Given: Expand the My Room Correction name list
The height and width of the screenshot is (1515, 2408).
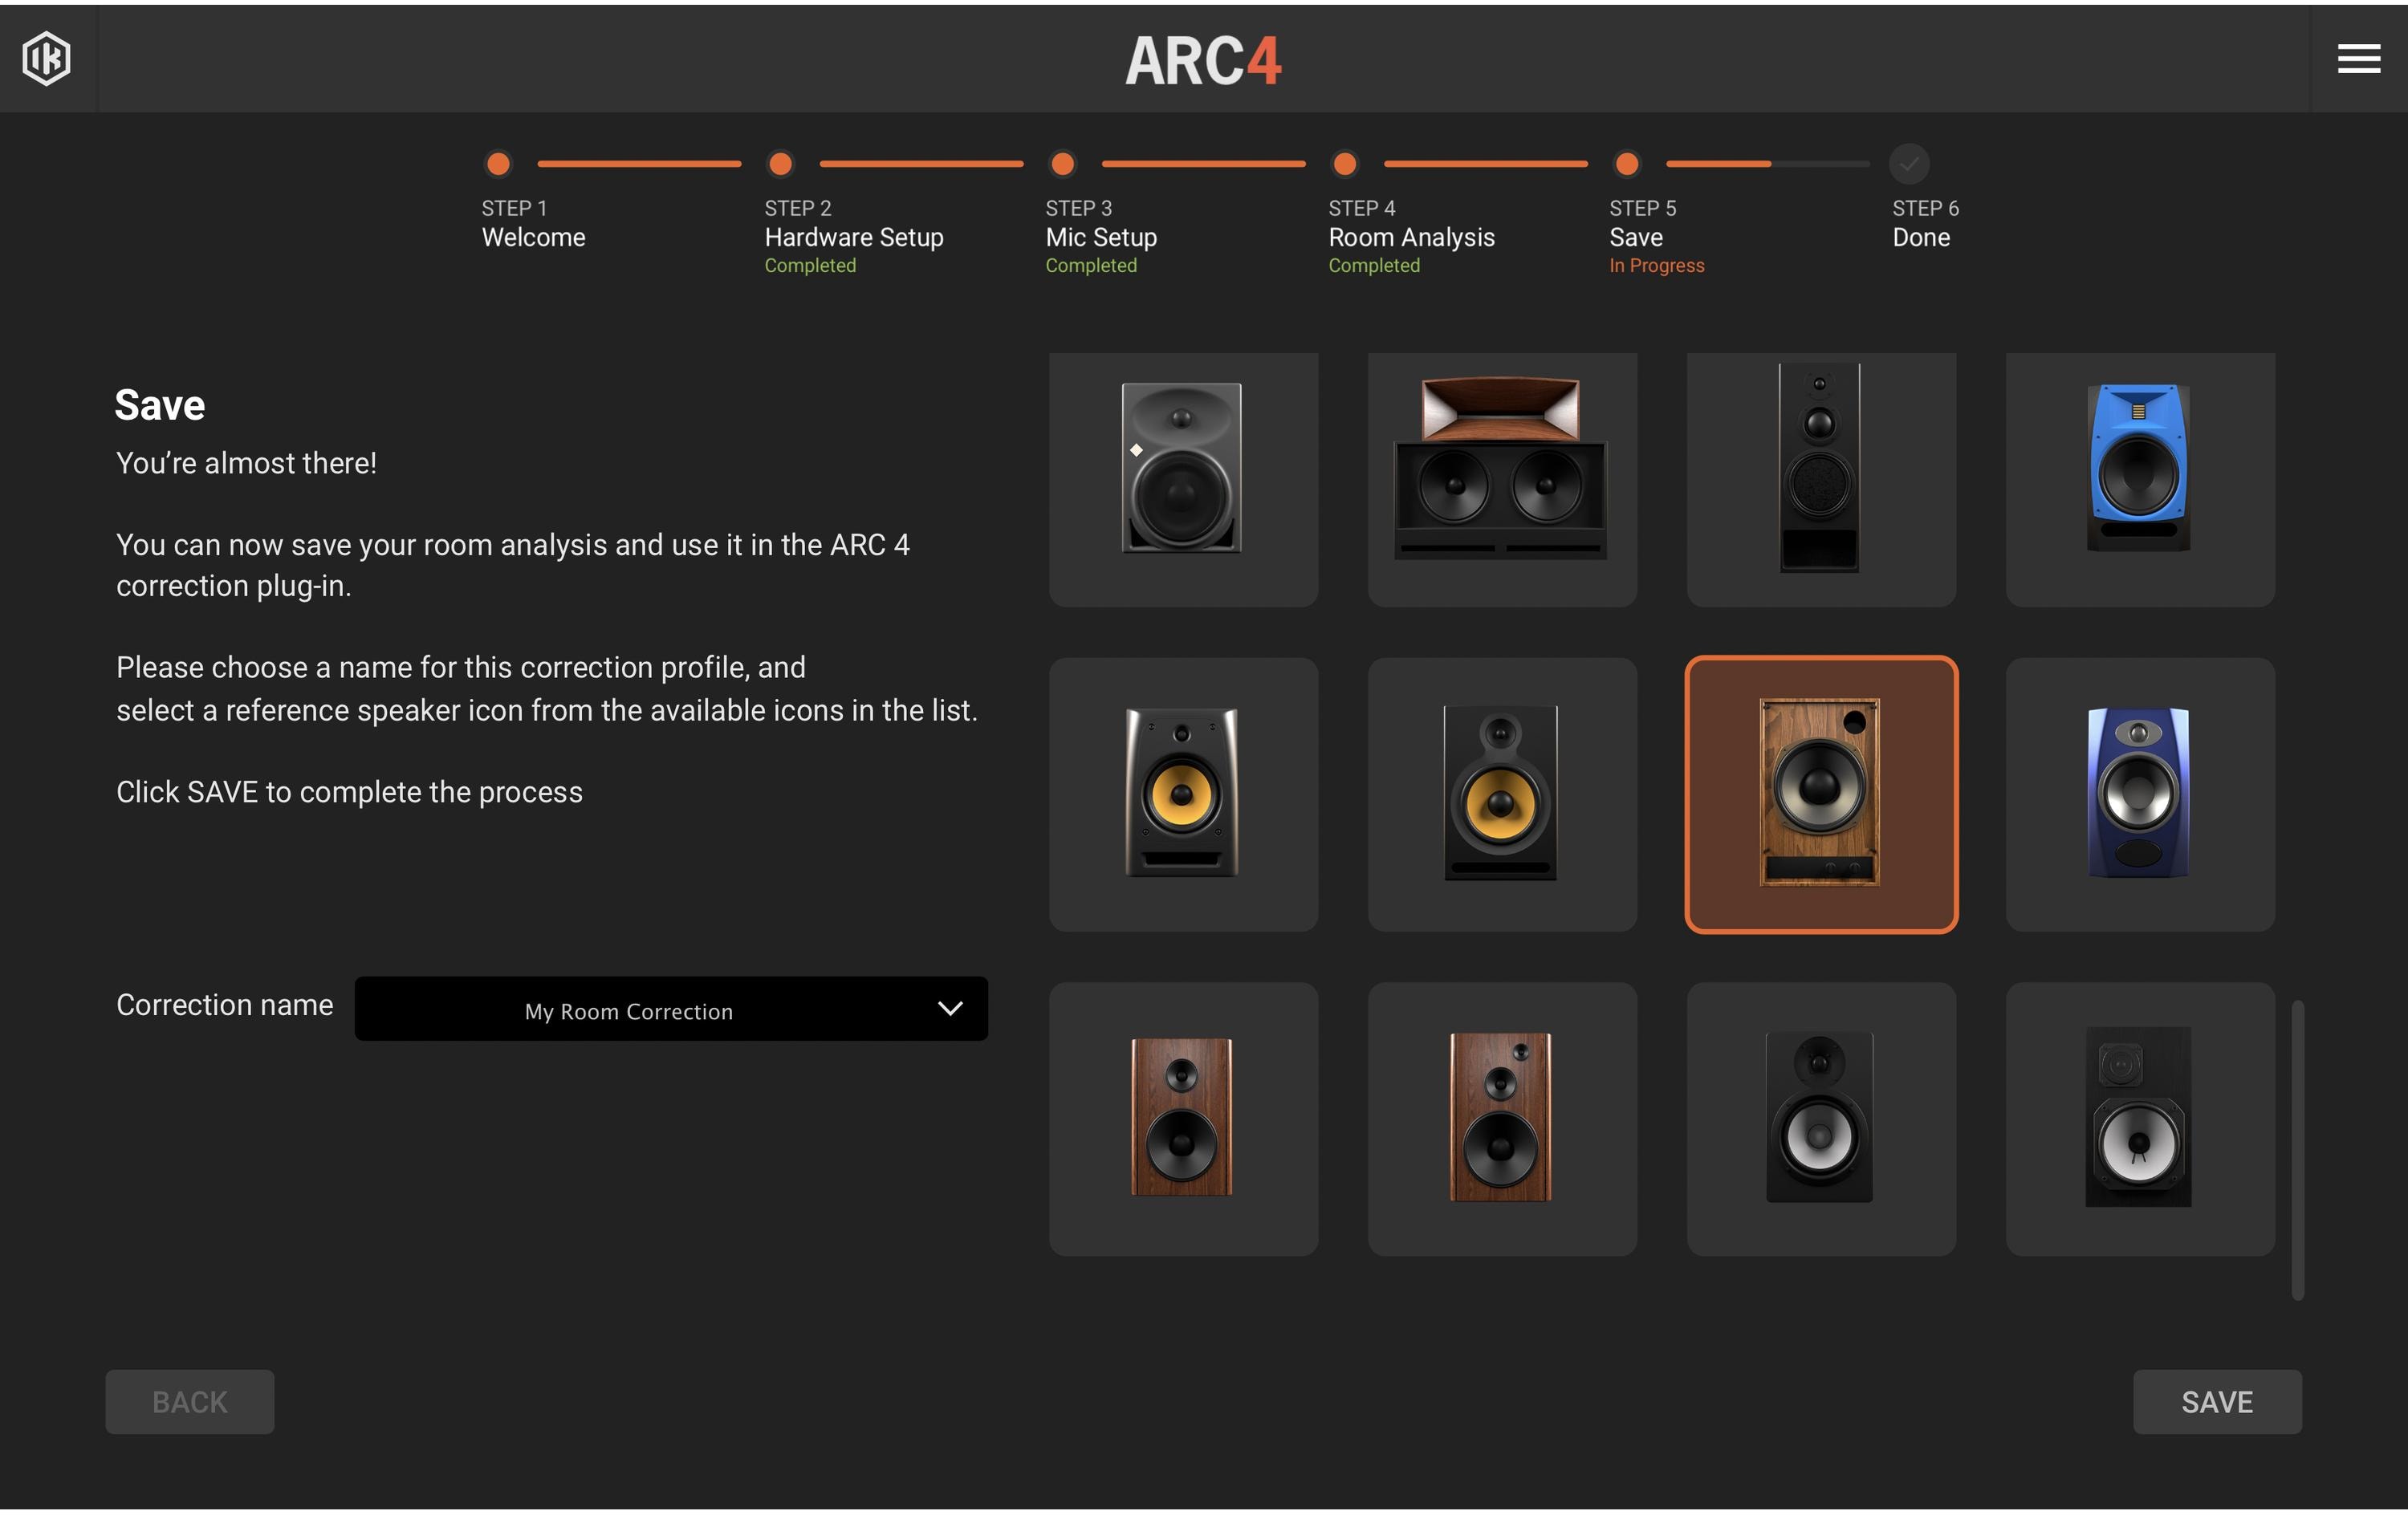Looking at the screenshot, I should [950, 1009].
